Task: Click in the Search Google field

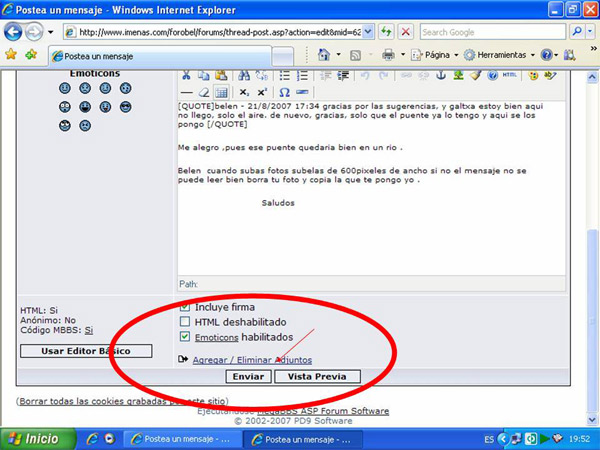Action: click(490, 32)
